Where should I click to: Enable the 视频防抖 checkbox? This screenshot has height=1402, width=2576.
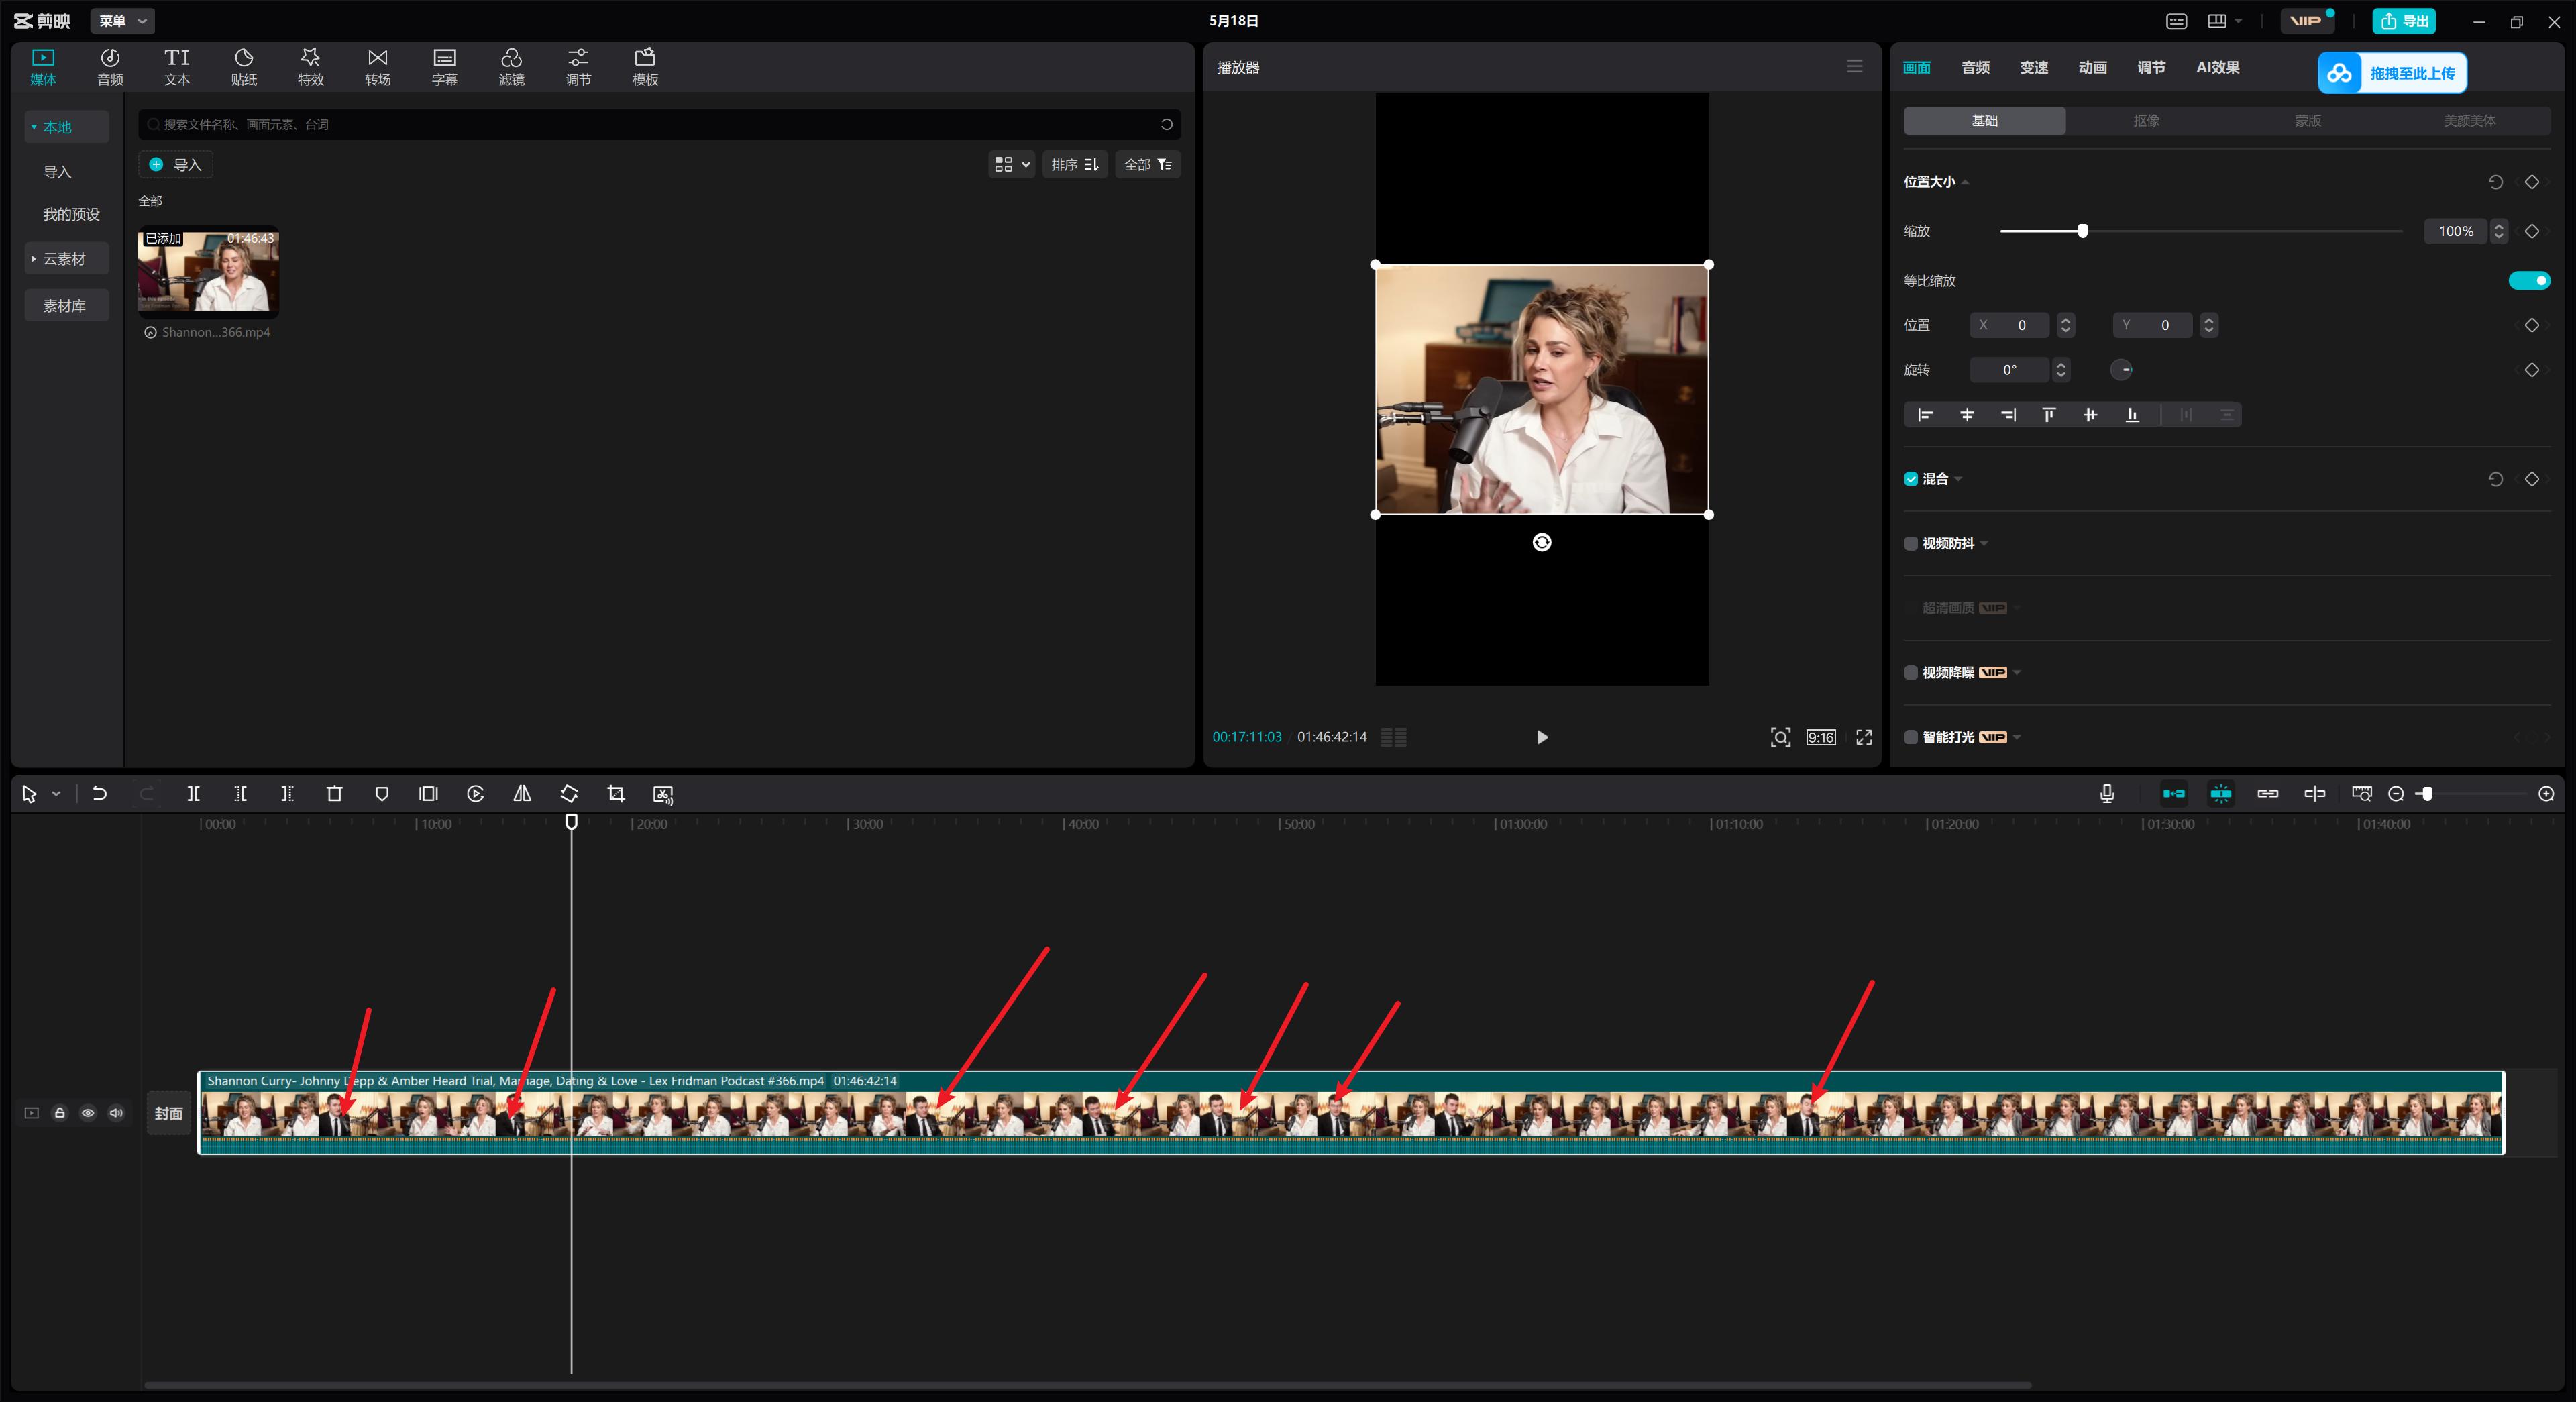point(1911,543)
